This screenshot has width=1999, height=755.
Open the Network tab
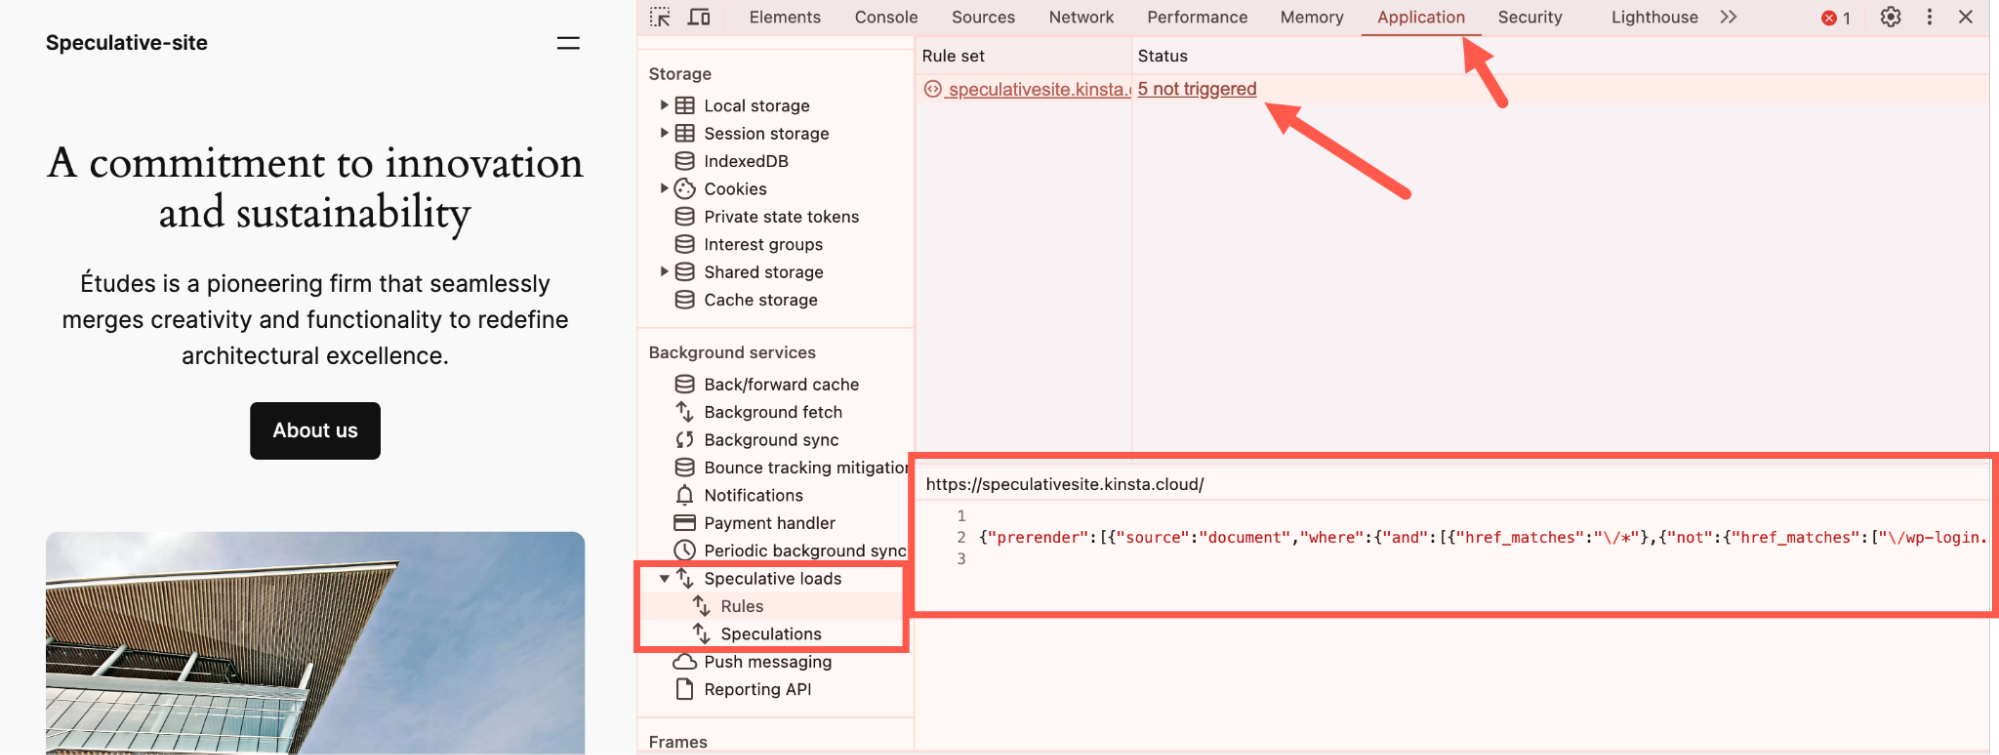point(1081,17)
